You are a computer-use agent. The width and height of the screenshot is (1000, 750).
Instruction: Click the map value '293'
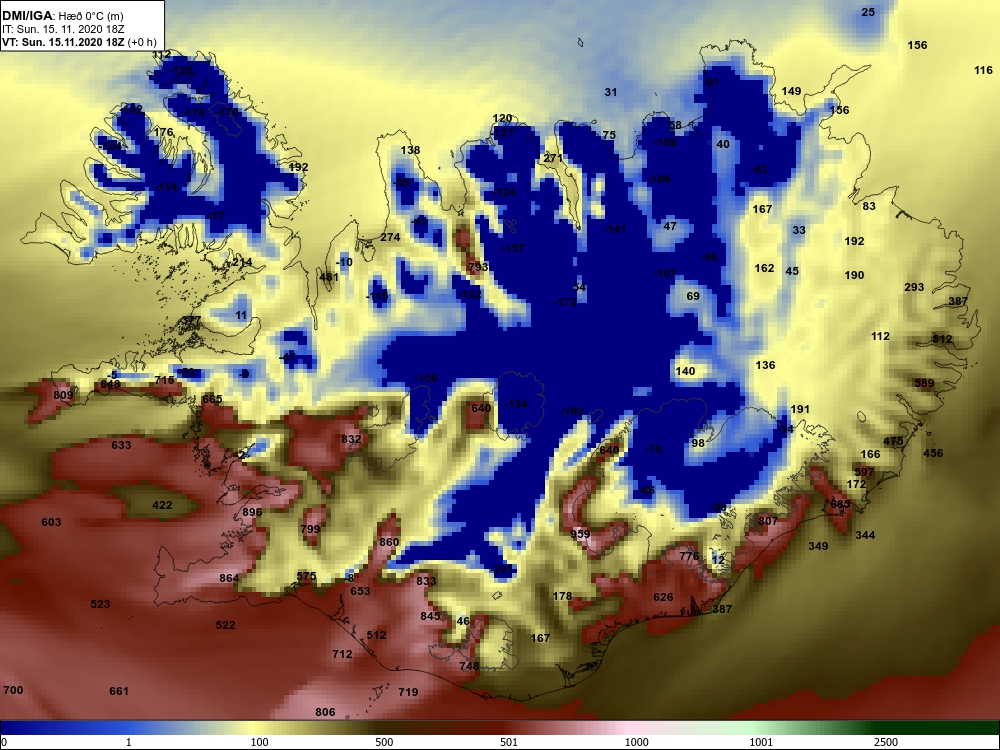tap(914, 288)
